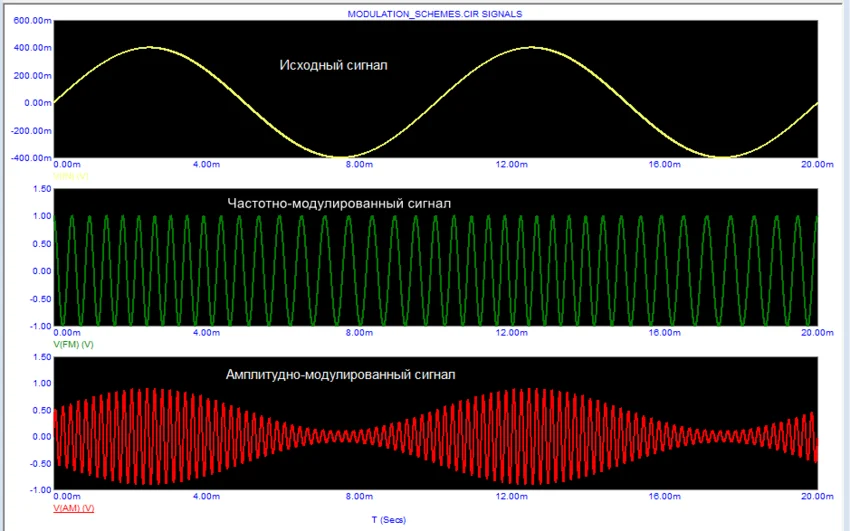
Task: Select the 'Амплитудно-модулированный сигнал' annotation
Action: pyautogui.click(x=340, y=374)
